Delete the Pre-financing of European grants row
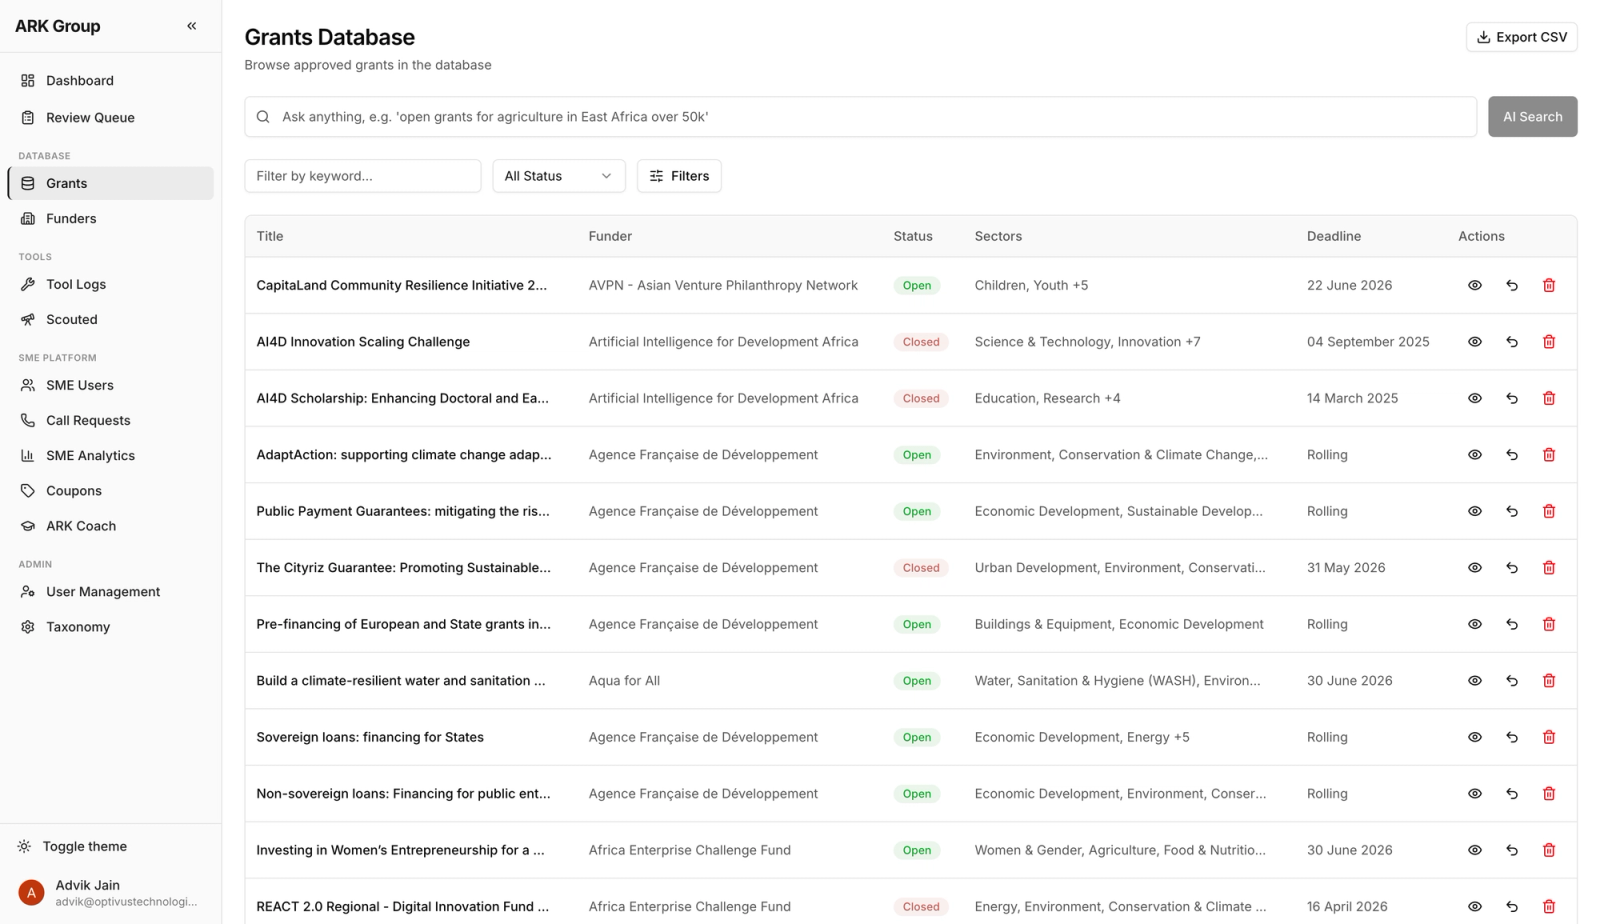The height and width of the screenshot is (924, 1600). [1548, 624]
